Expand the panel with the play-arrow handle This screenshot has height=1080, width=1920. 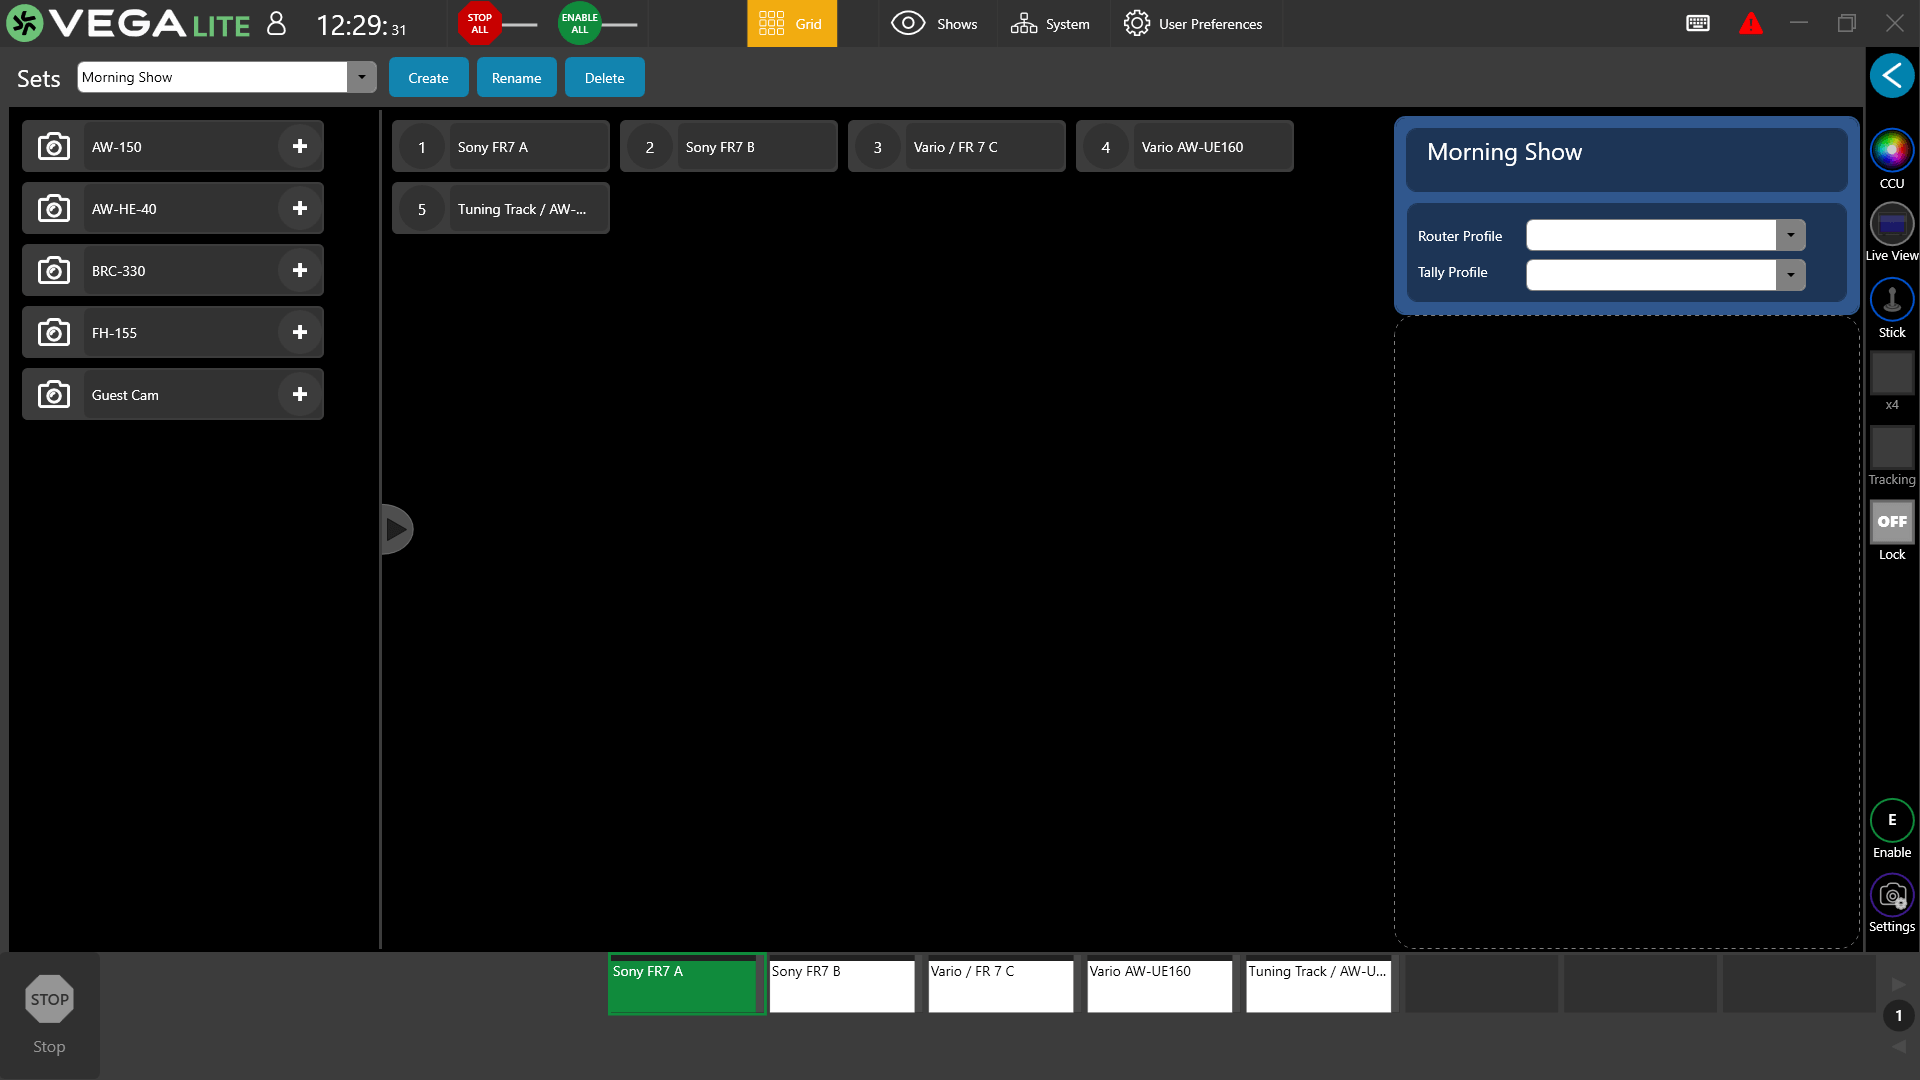pos(397,529)
